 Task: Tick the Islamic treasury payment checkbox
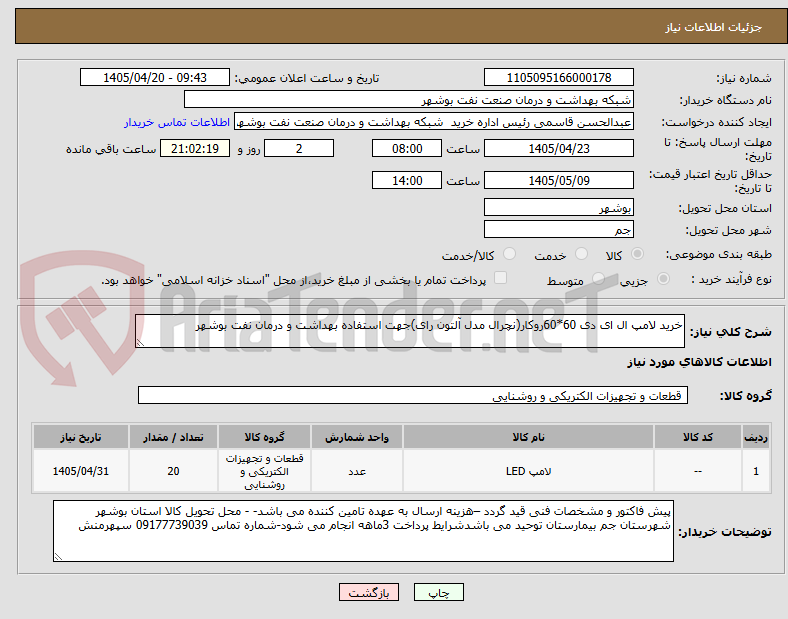pos(501,278)
